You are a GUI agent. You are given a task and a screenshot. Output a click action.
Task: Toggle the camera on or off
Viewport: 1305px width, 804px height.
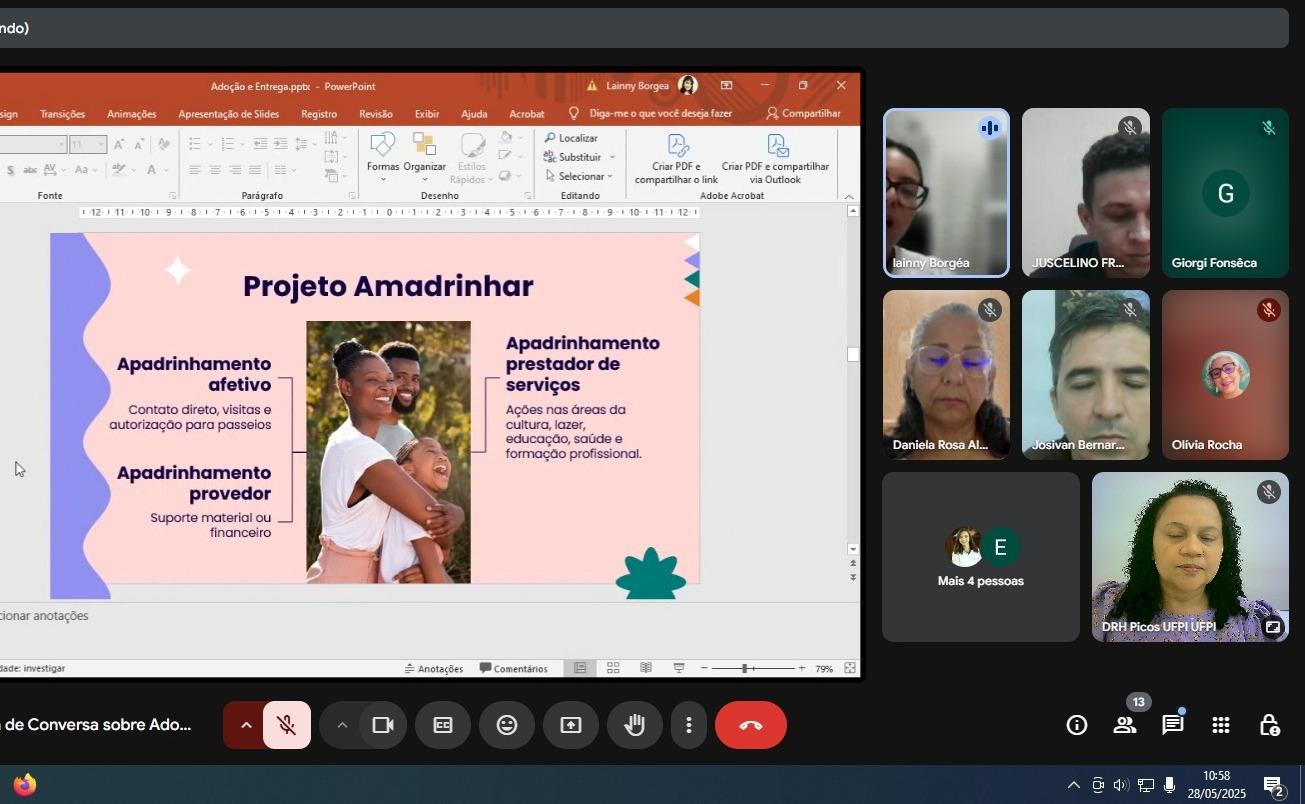pyautogui.click(x=382, y=725)
